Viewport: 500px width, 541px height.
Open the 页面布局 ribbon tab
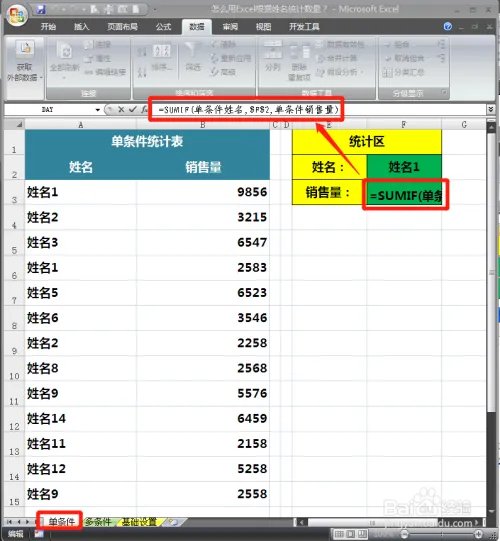122,27
